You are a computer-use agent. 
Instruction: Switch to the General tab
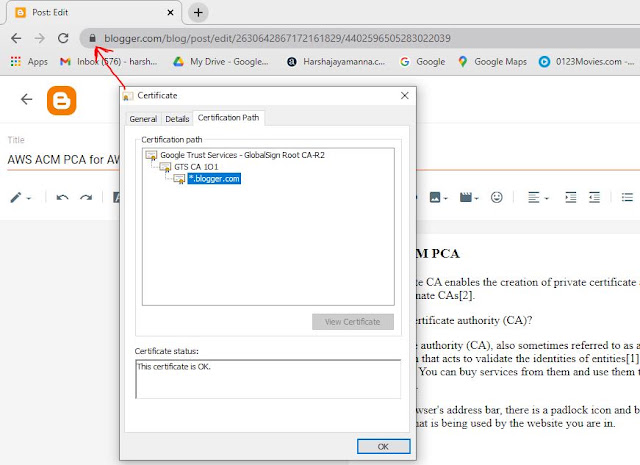143,119
